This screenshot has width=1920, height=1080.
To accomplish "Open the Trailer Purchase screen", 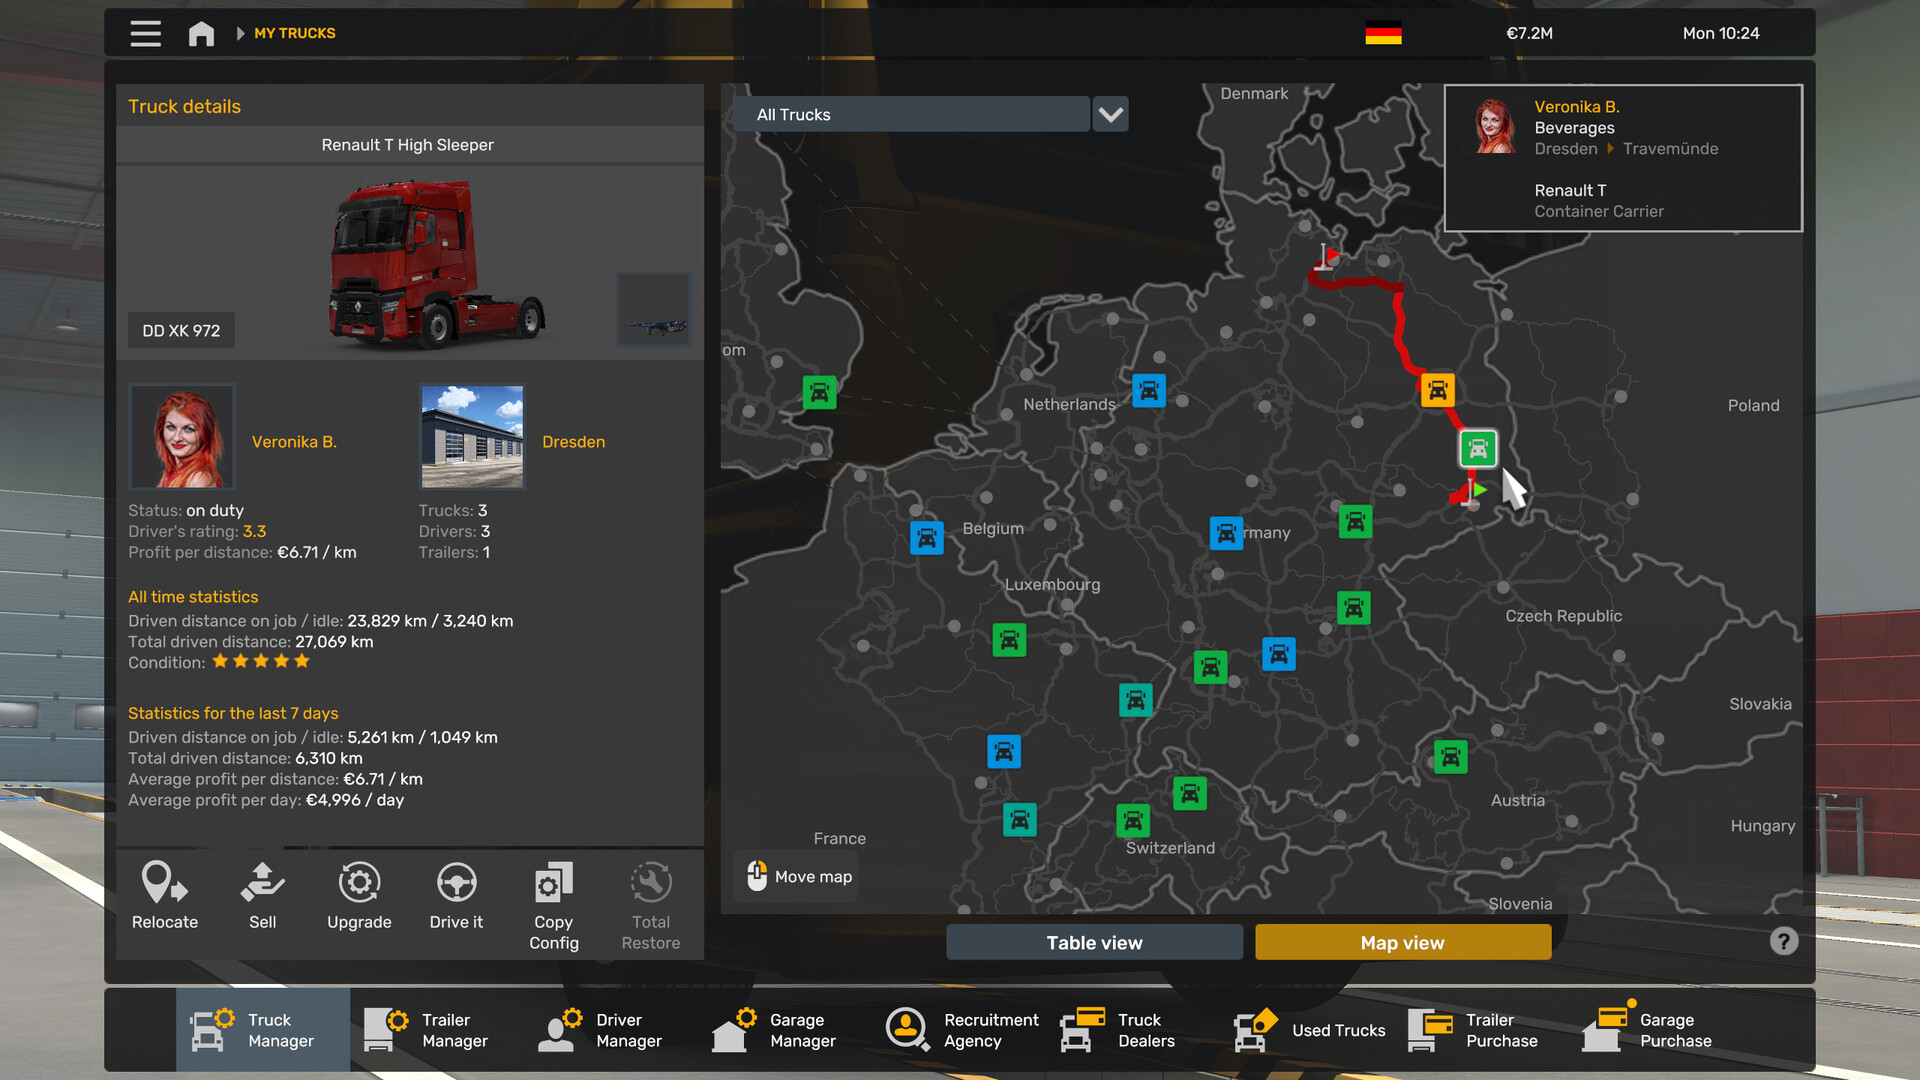I will tap(1477, 1030).
